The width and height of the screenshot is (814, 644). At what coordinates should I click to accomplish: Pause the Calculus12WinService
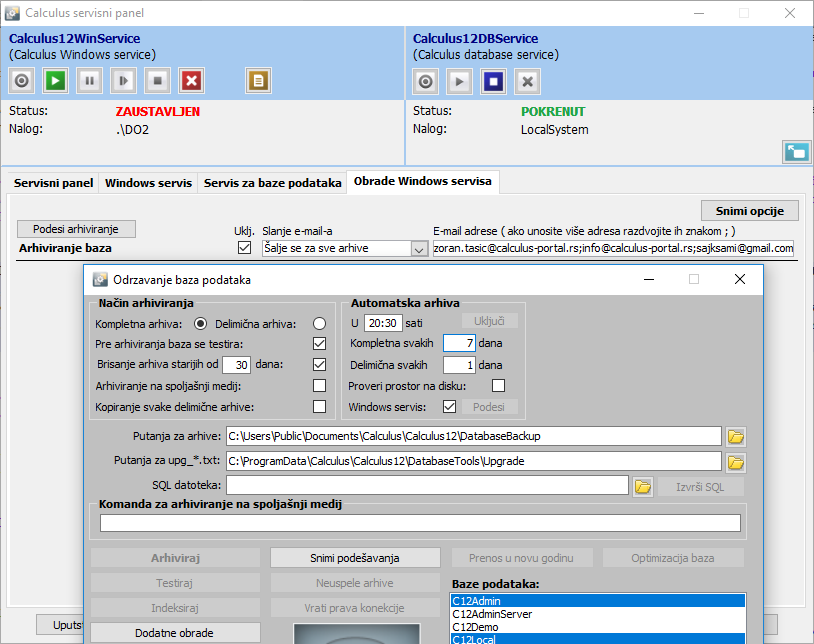90,81
